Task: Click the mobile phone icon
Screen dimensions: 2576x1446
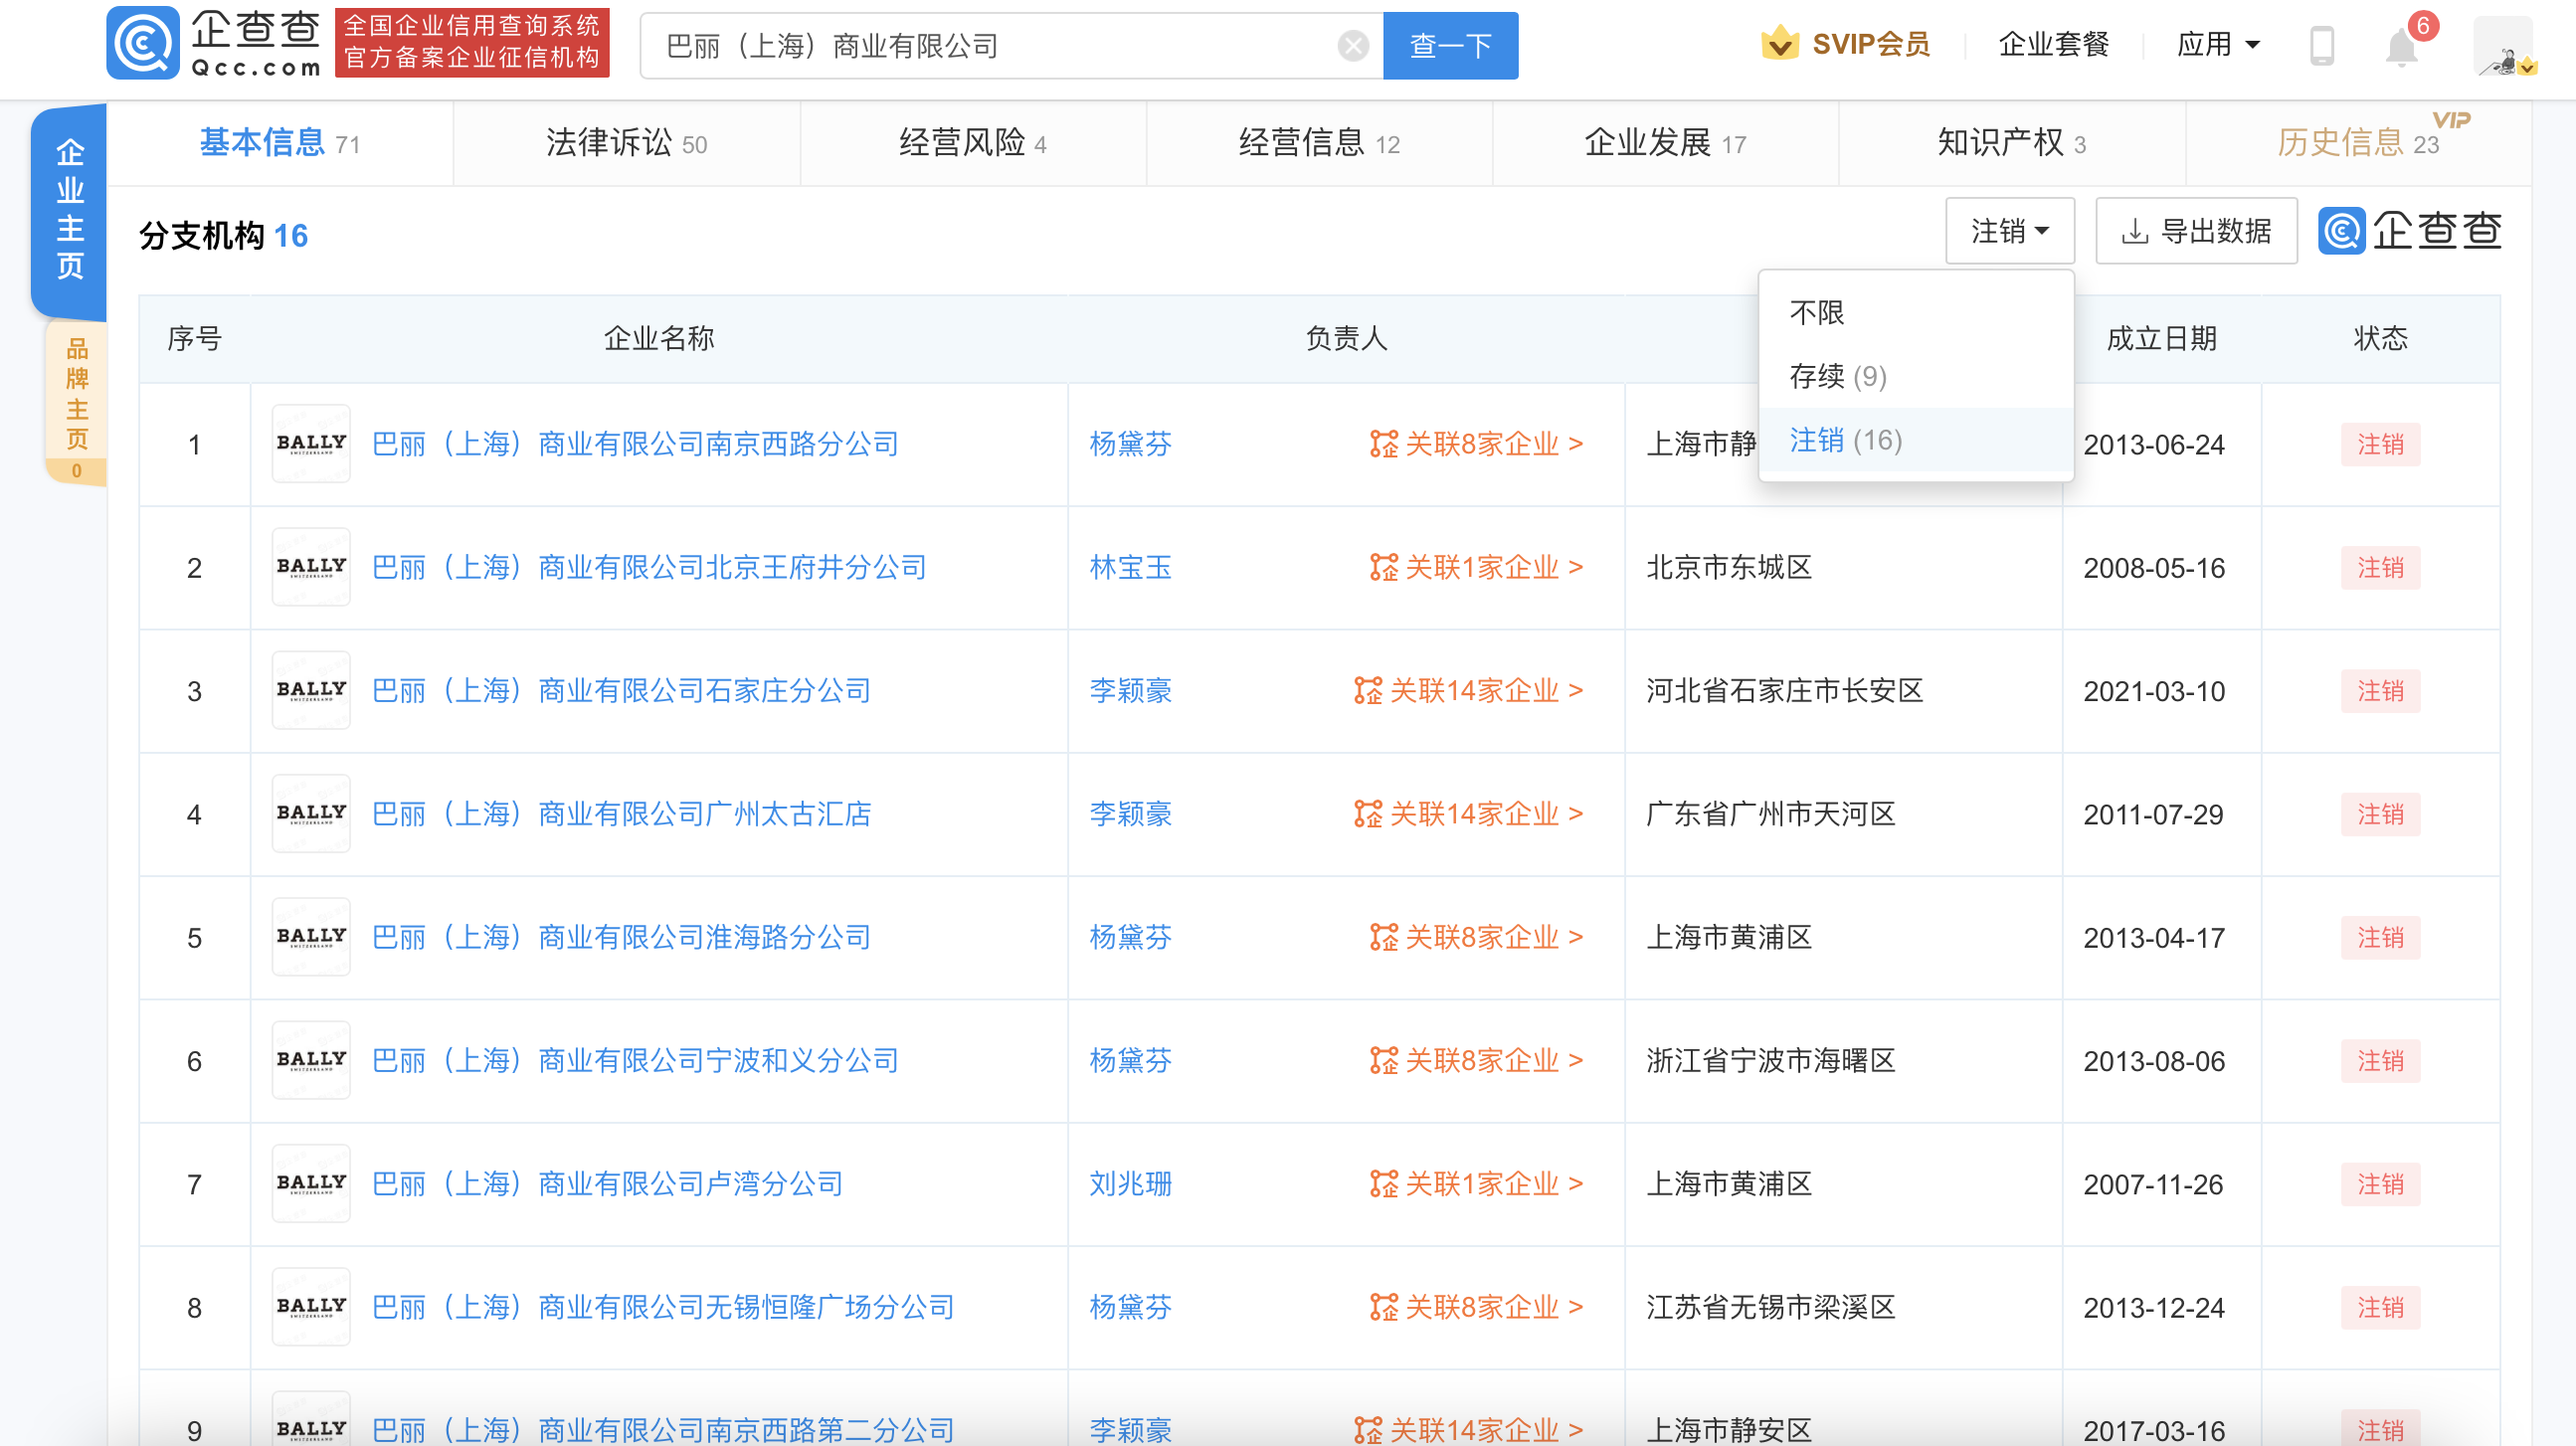Action: click(x=2322, y=46)
